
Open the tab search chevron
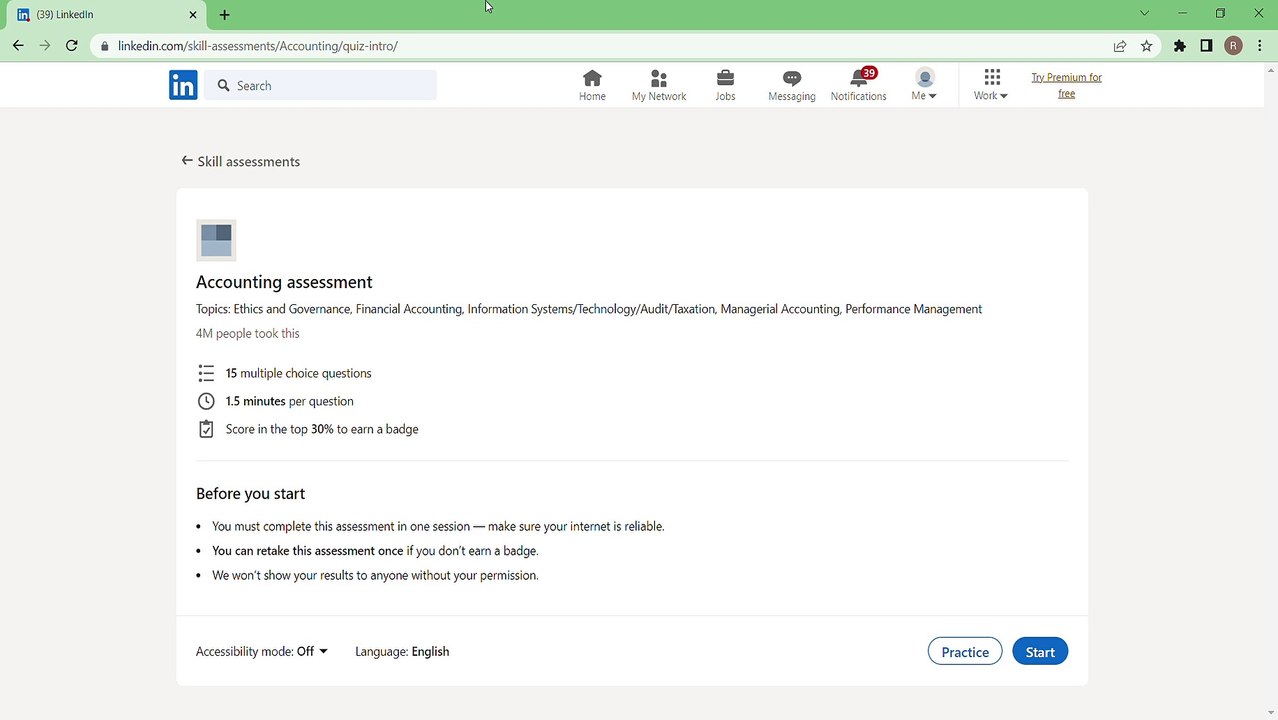click(x=1145, y=14)
